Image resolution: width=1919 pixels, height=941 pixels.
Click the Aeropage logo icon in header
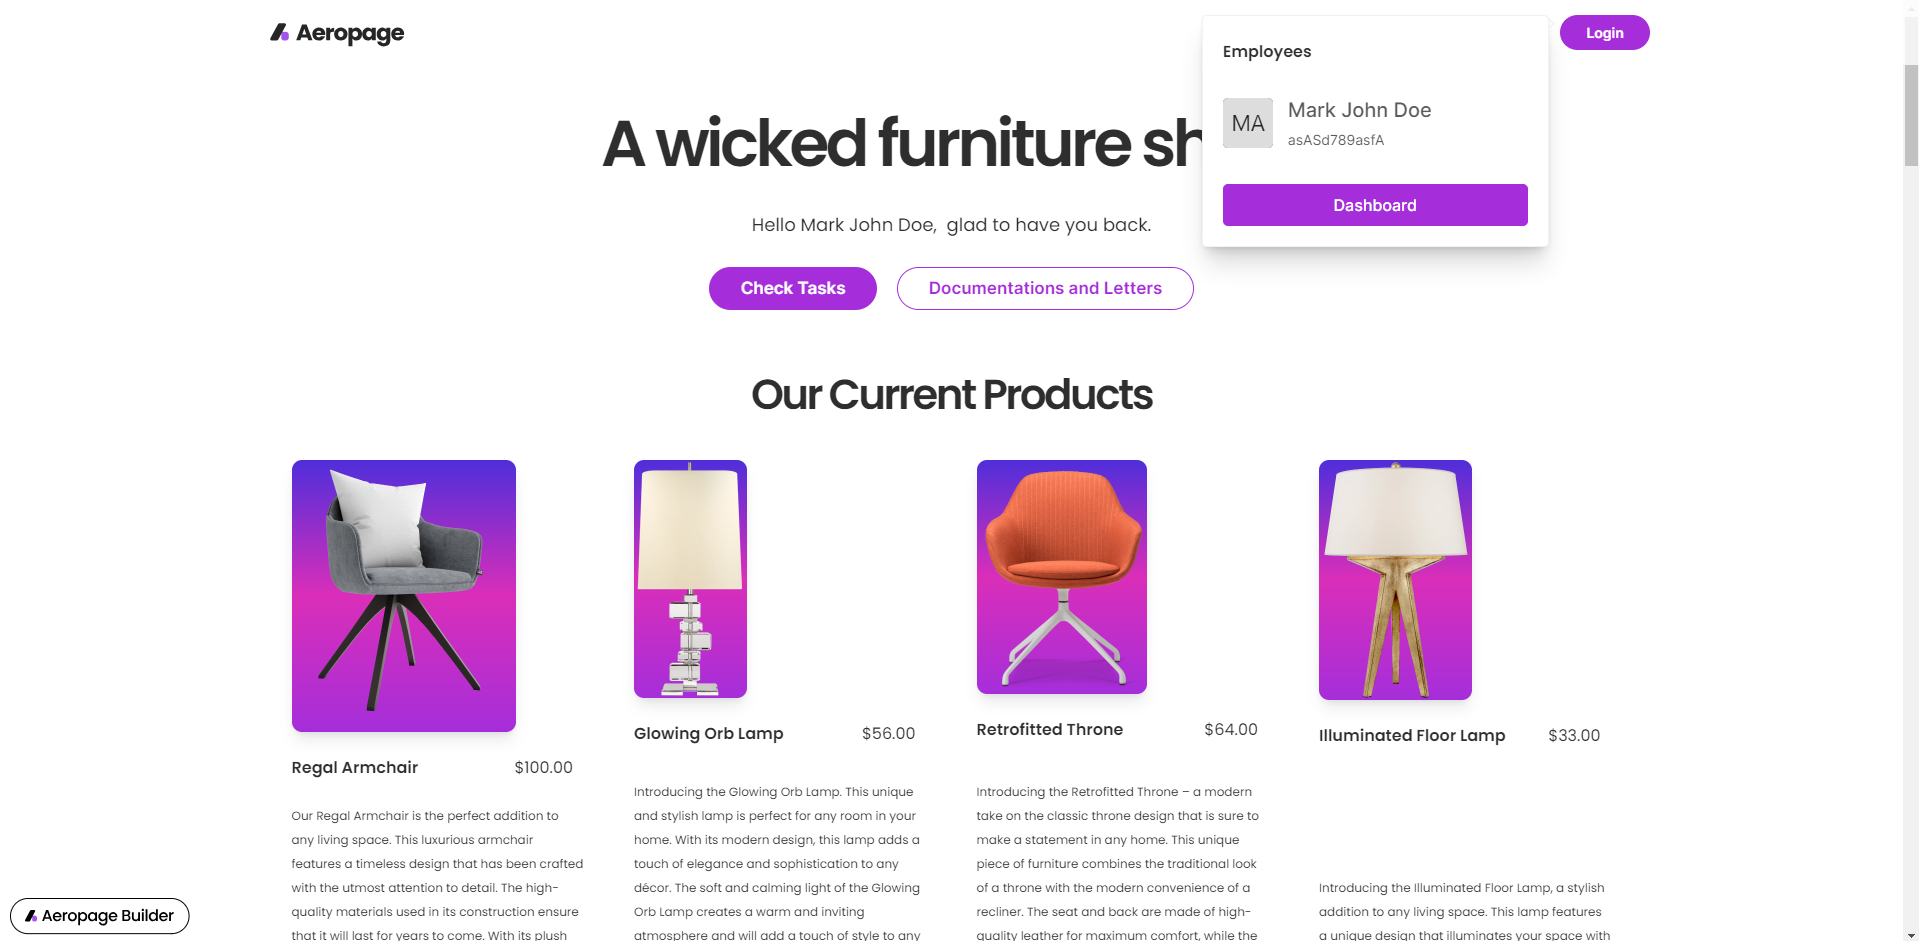click(280, 33)
